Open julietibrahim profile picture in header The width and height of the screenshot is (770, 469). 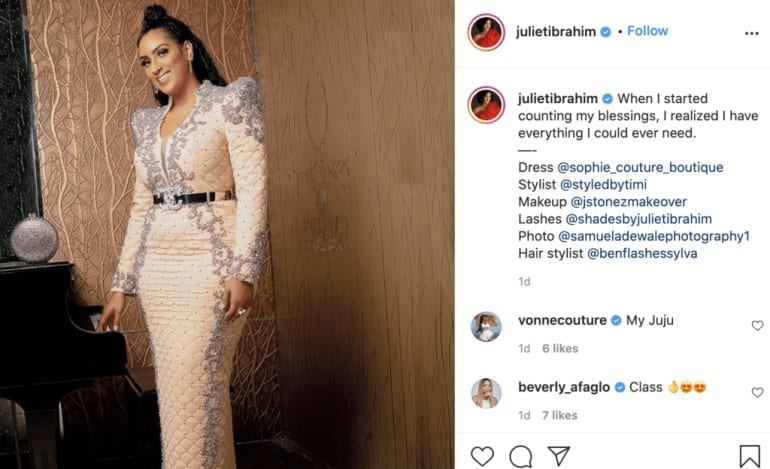[x=486, y=32]
